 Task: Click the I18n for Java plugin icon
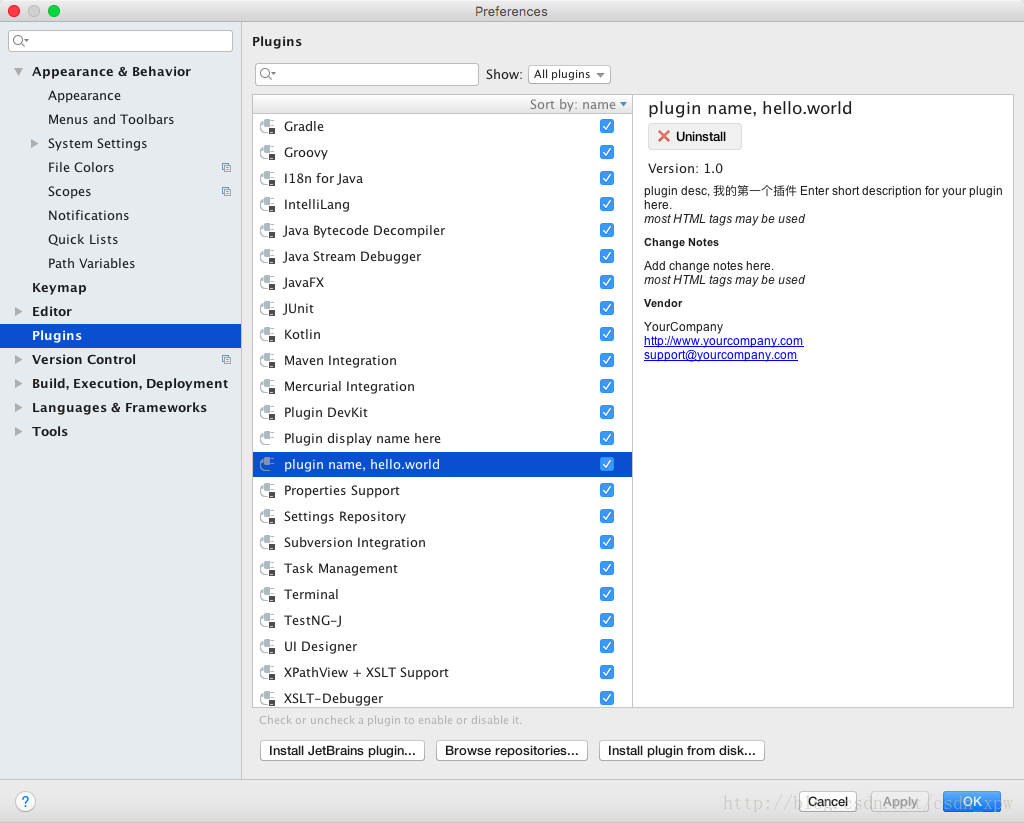pyautogui.click(x=268, y=178)
